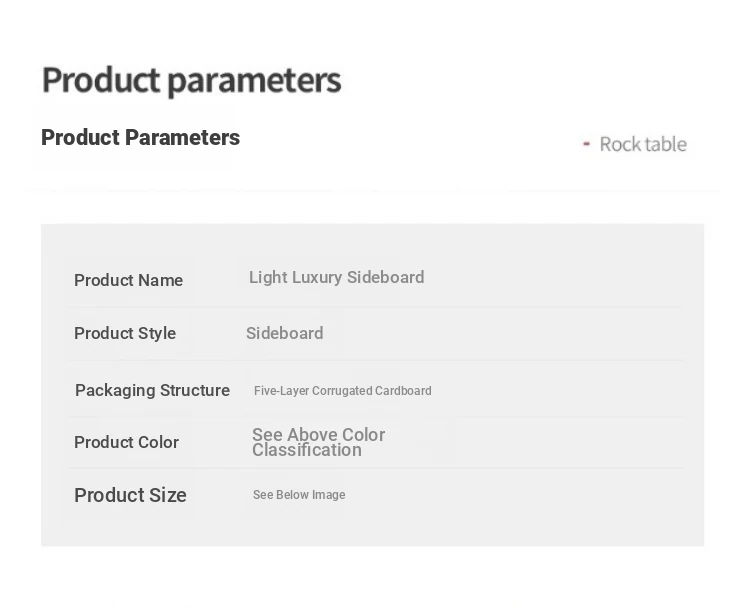The height and width of the screenshot is (608, 750).
Task: Click the word Size in Product Size
Action: point(167,495)
